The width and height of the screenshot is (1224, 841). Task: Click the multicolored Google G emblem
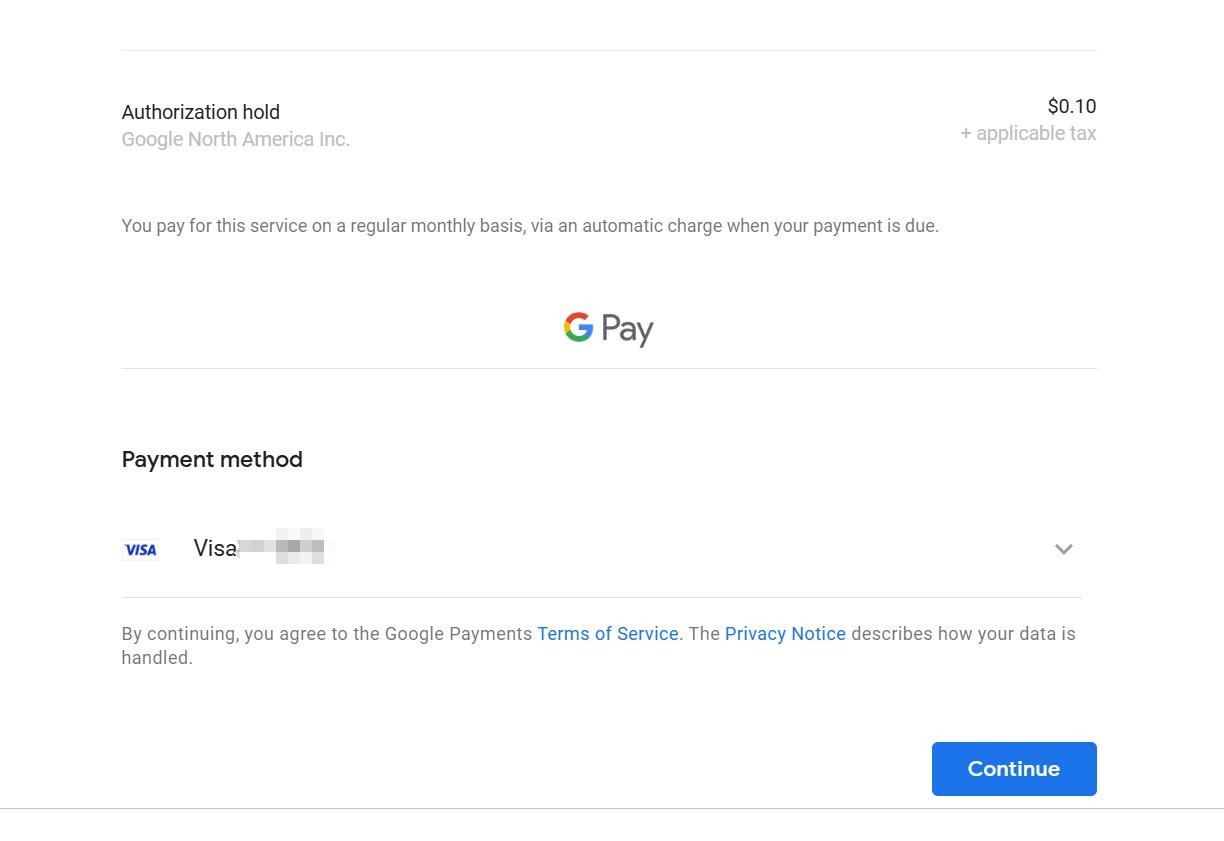click(578, 327)
